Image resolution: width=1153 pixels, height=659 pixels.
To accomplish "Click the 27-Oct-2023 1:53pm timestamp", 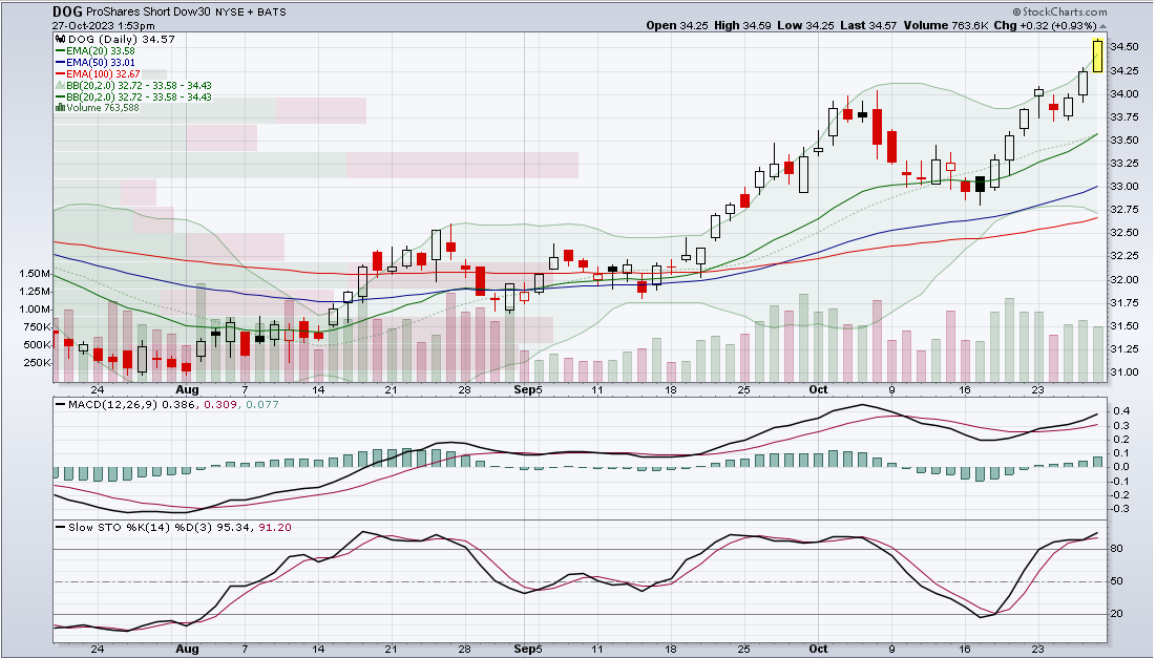I will point(104,26).
